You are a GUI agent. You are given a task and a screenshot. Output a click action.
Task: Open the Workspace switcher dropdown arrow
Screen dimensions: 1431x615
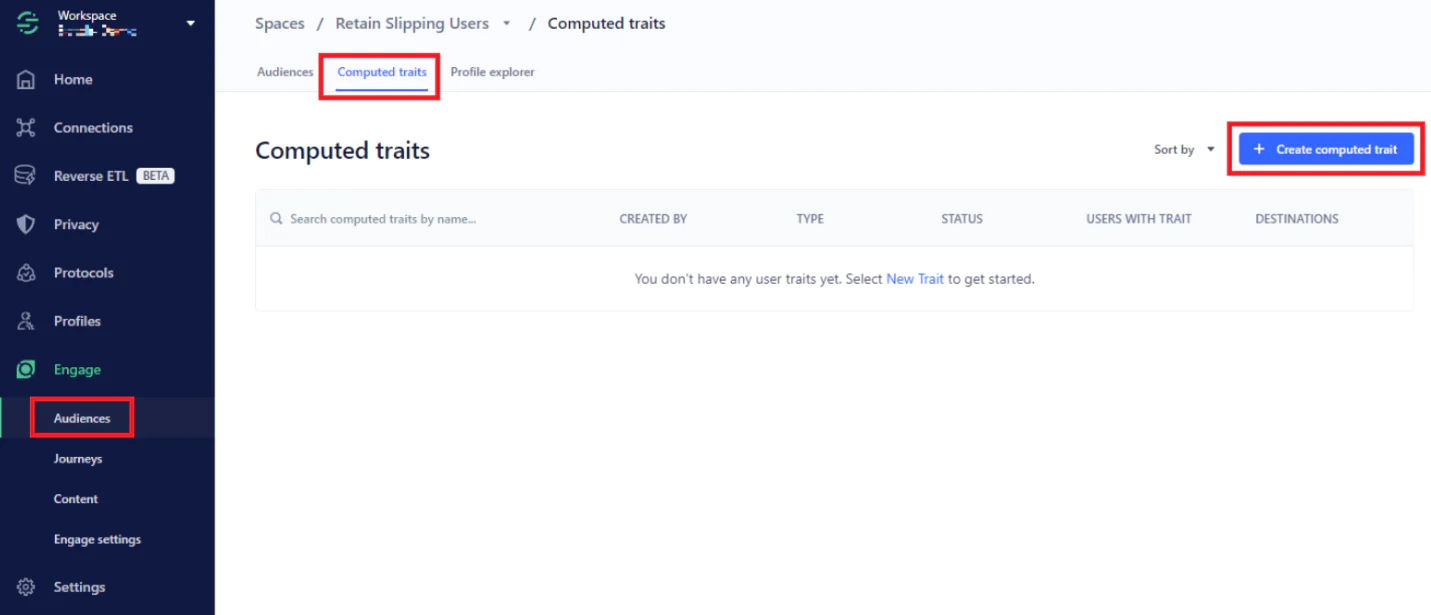tap(191, 24)
